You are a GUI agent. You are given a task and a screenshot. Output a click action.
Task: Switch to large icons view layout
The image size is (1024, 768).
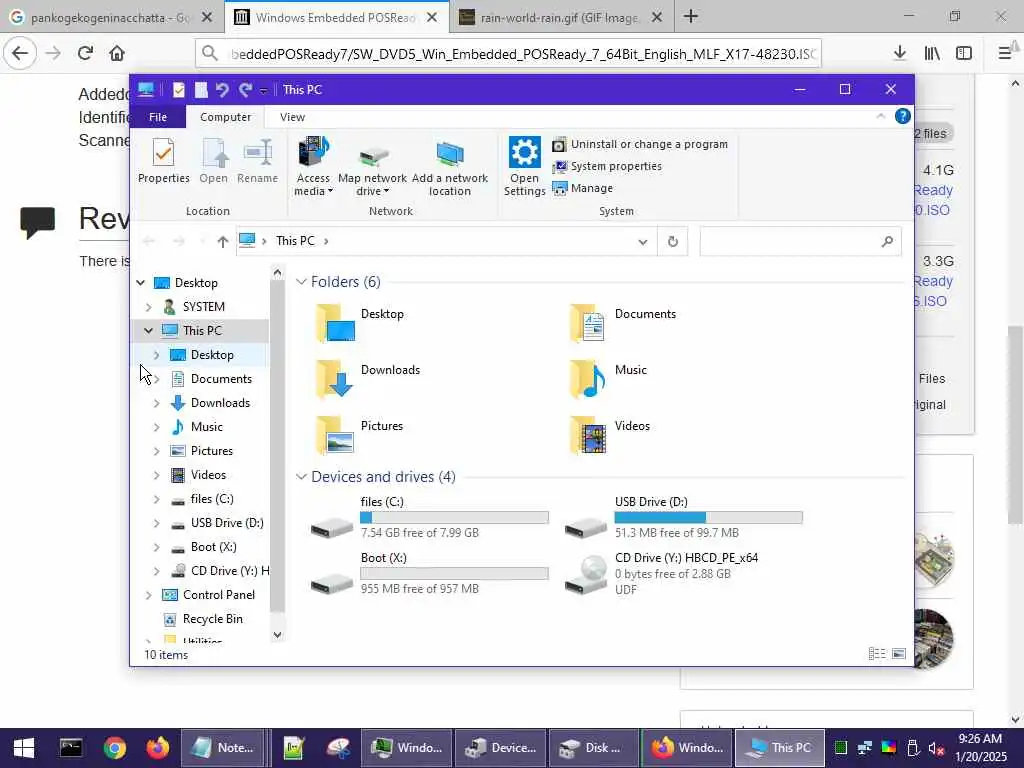[899, 654]
